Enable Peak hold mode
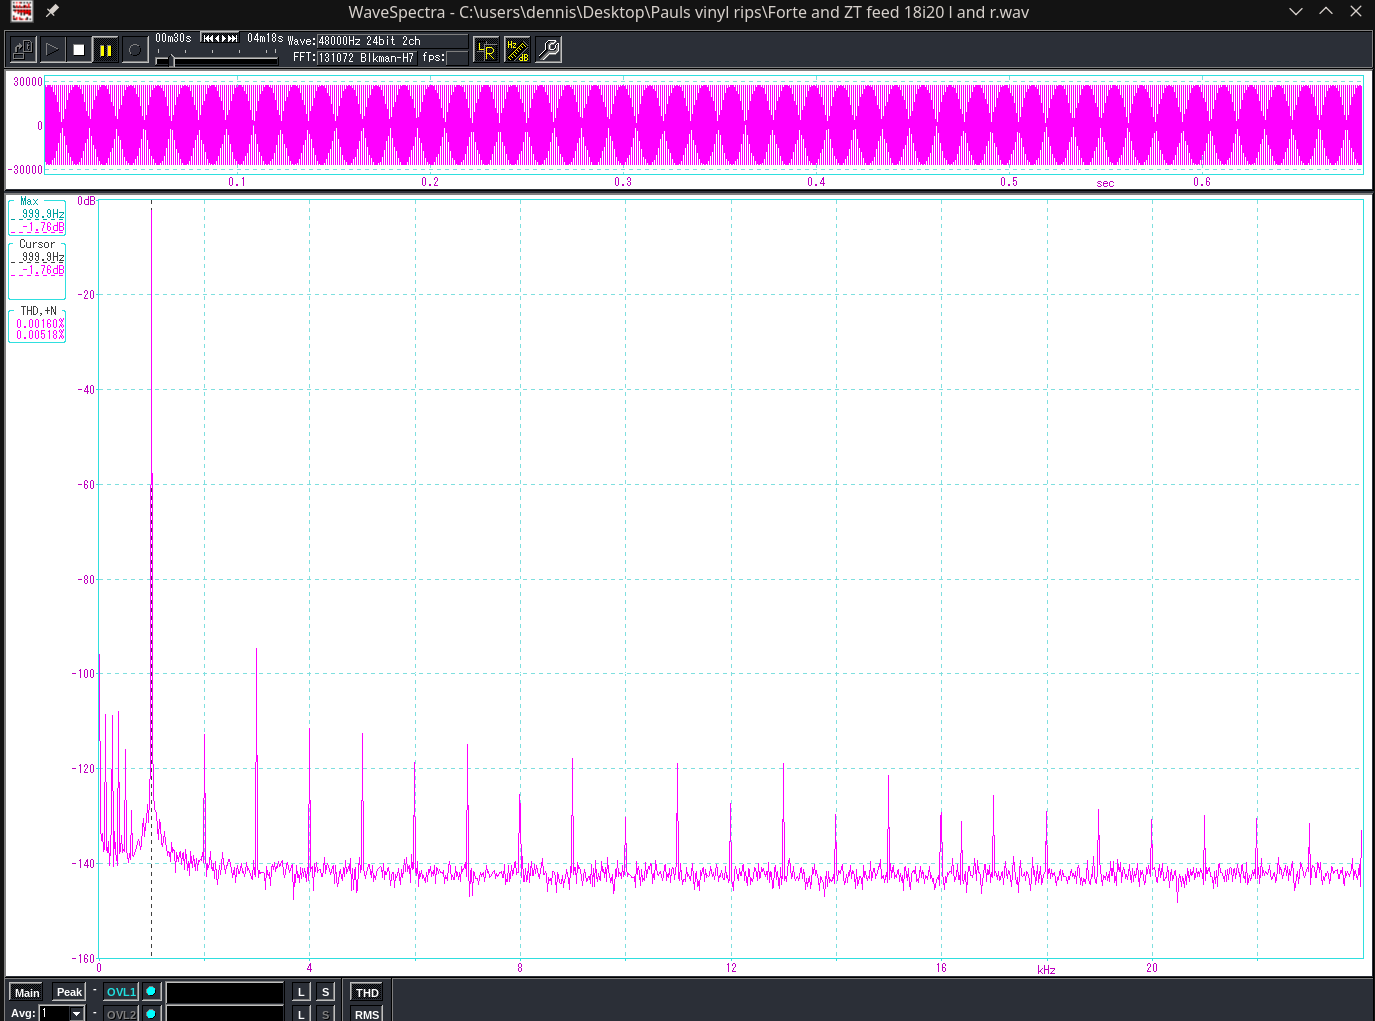This screenshot has width=1375, height=1021. tap(69, 992)
